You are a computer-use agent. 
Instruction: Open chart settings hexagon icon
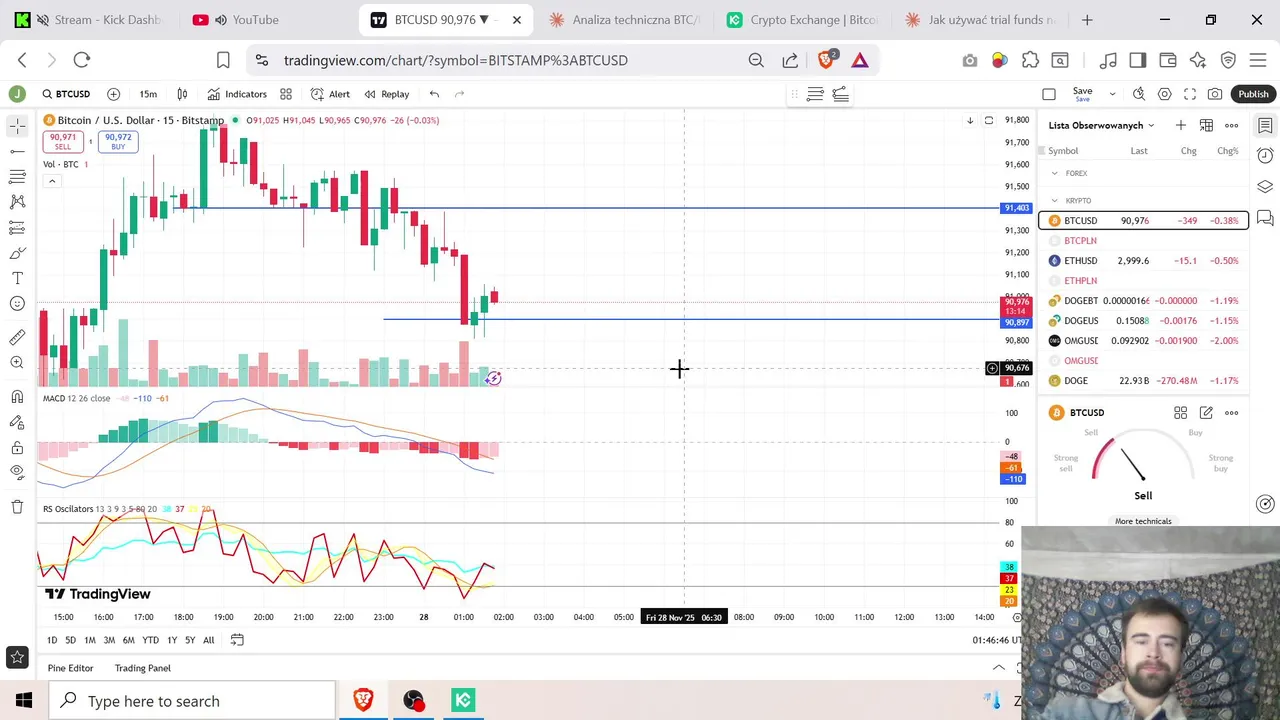(x=1165, y=94)
